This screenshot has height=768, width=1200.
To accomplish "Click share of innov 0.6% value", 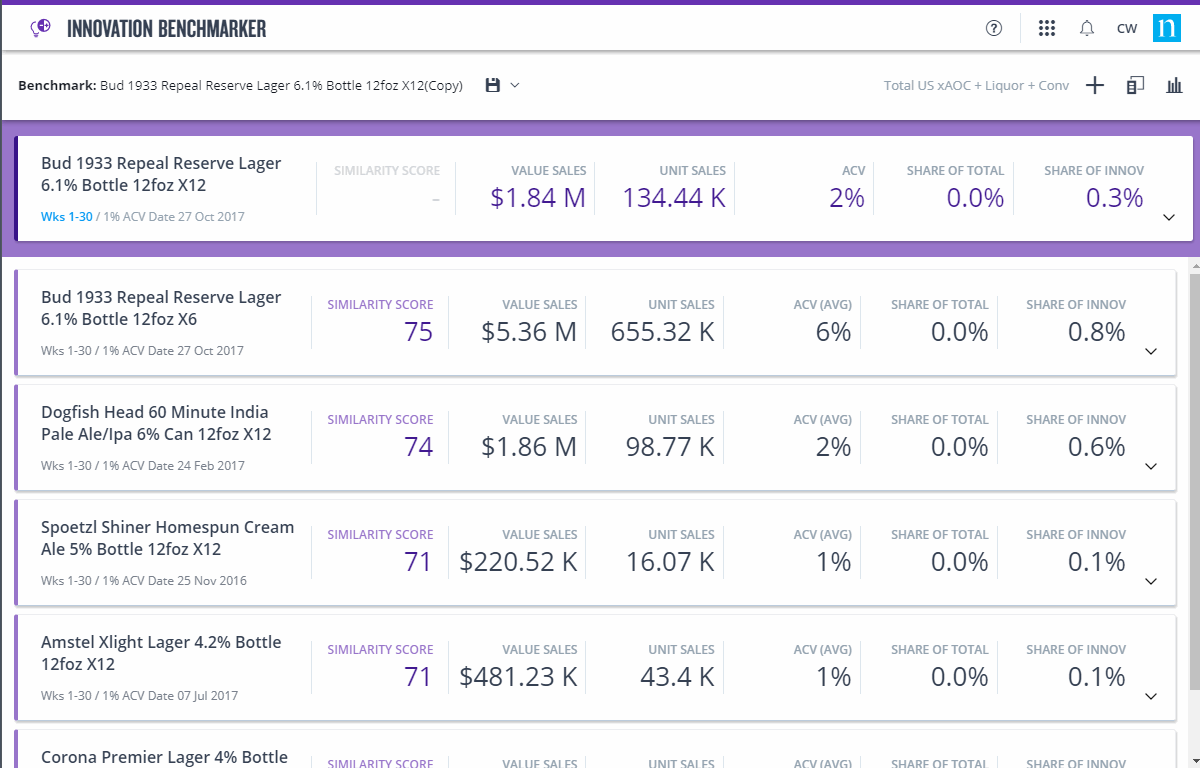I will (1097, 447).
